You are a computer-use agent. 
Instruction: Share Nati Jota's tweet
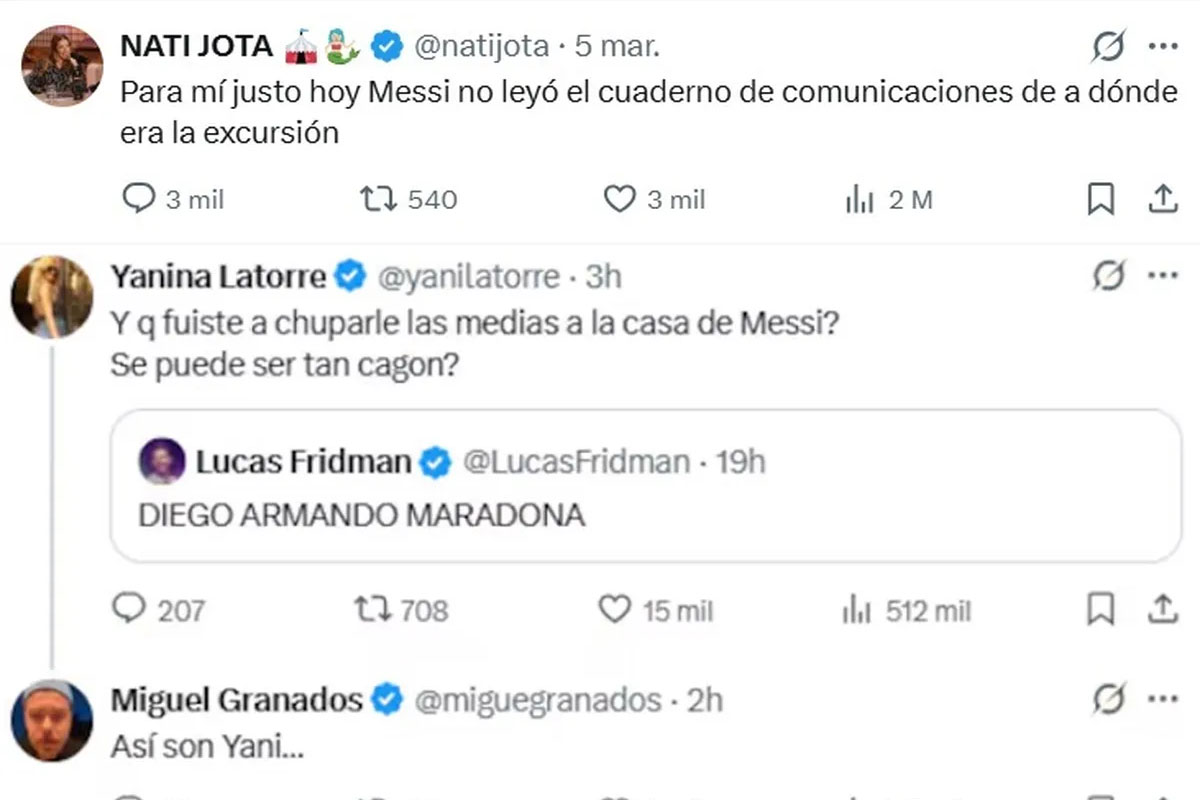point(1163,200)
